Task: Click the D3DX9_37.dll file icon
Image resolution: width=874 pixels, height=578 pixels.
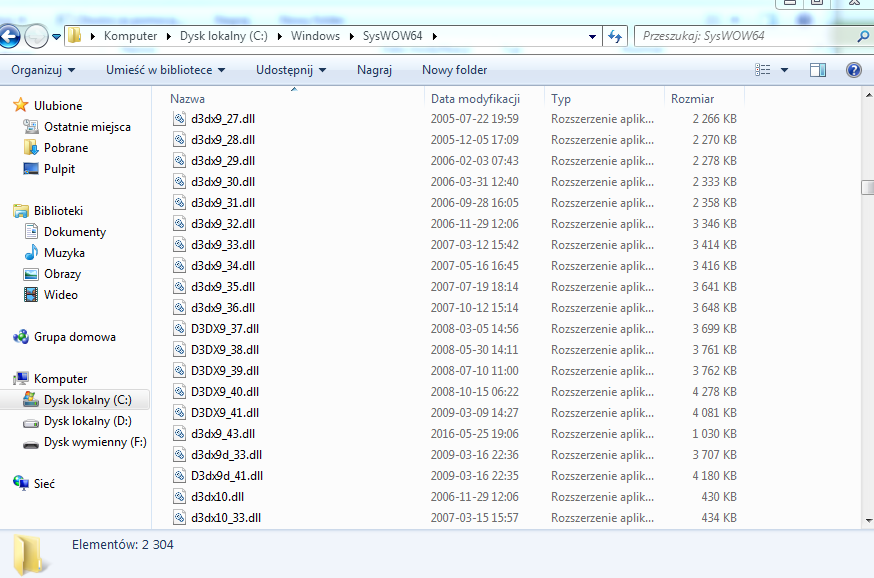Action: click(179, 329)
